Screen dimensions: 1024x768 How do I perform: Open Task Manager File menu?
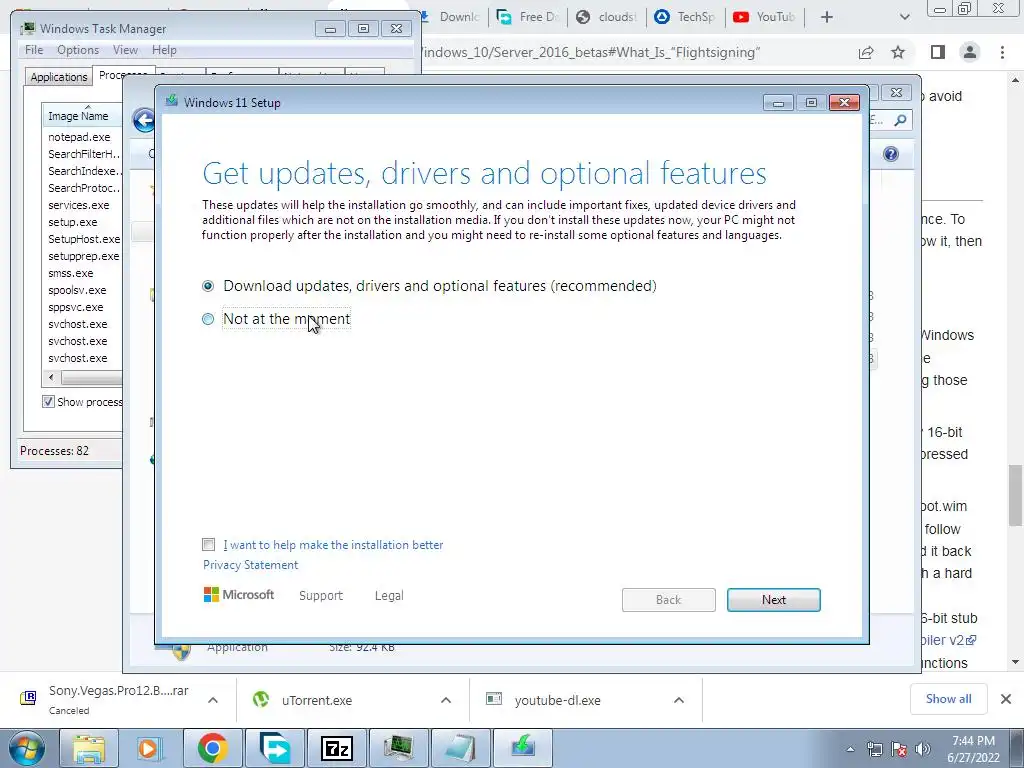(x=34, y=50)
